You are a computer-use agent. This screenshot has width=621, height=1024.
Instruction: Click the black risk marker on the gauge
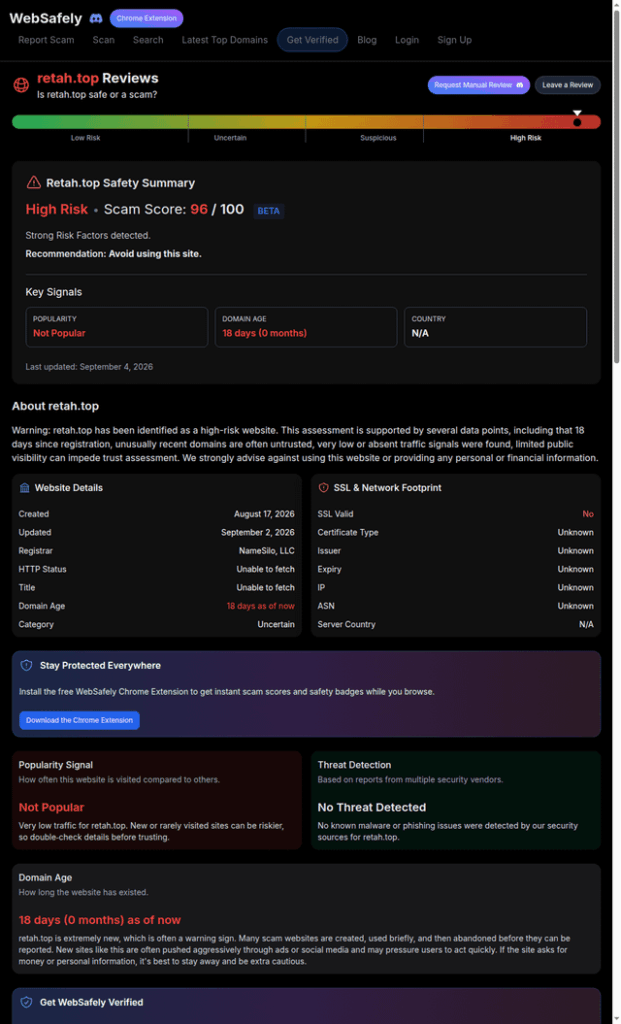click(x=577, y=122)
